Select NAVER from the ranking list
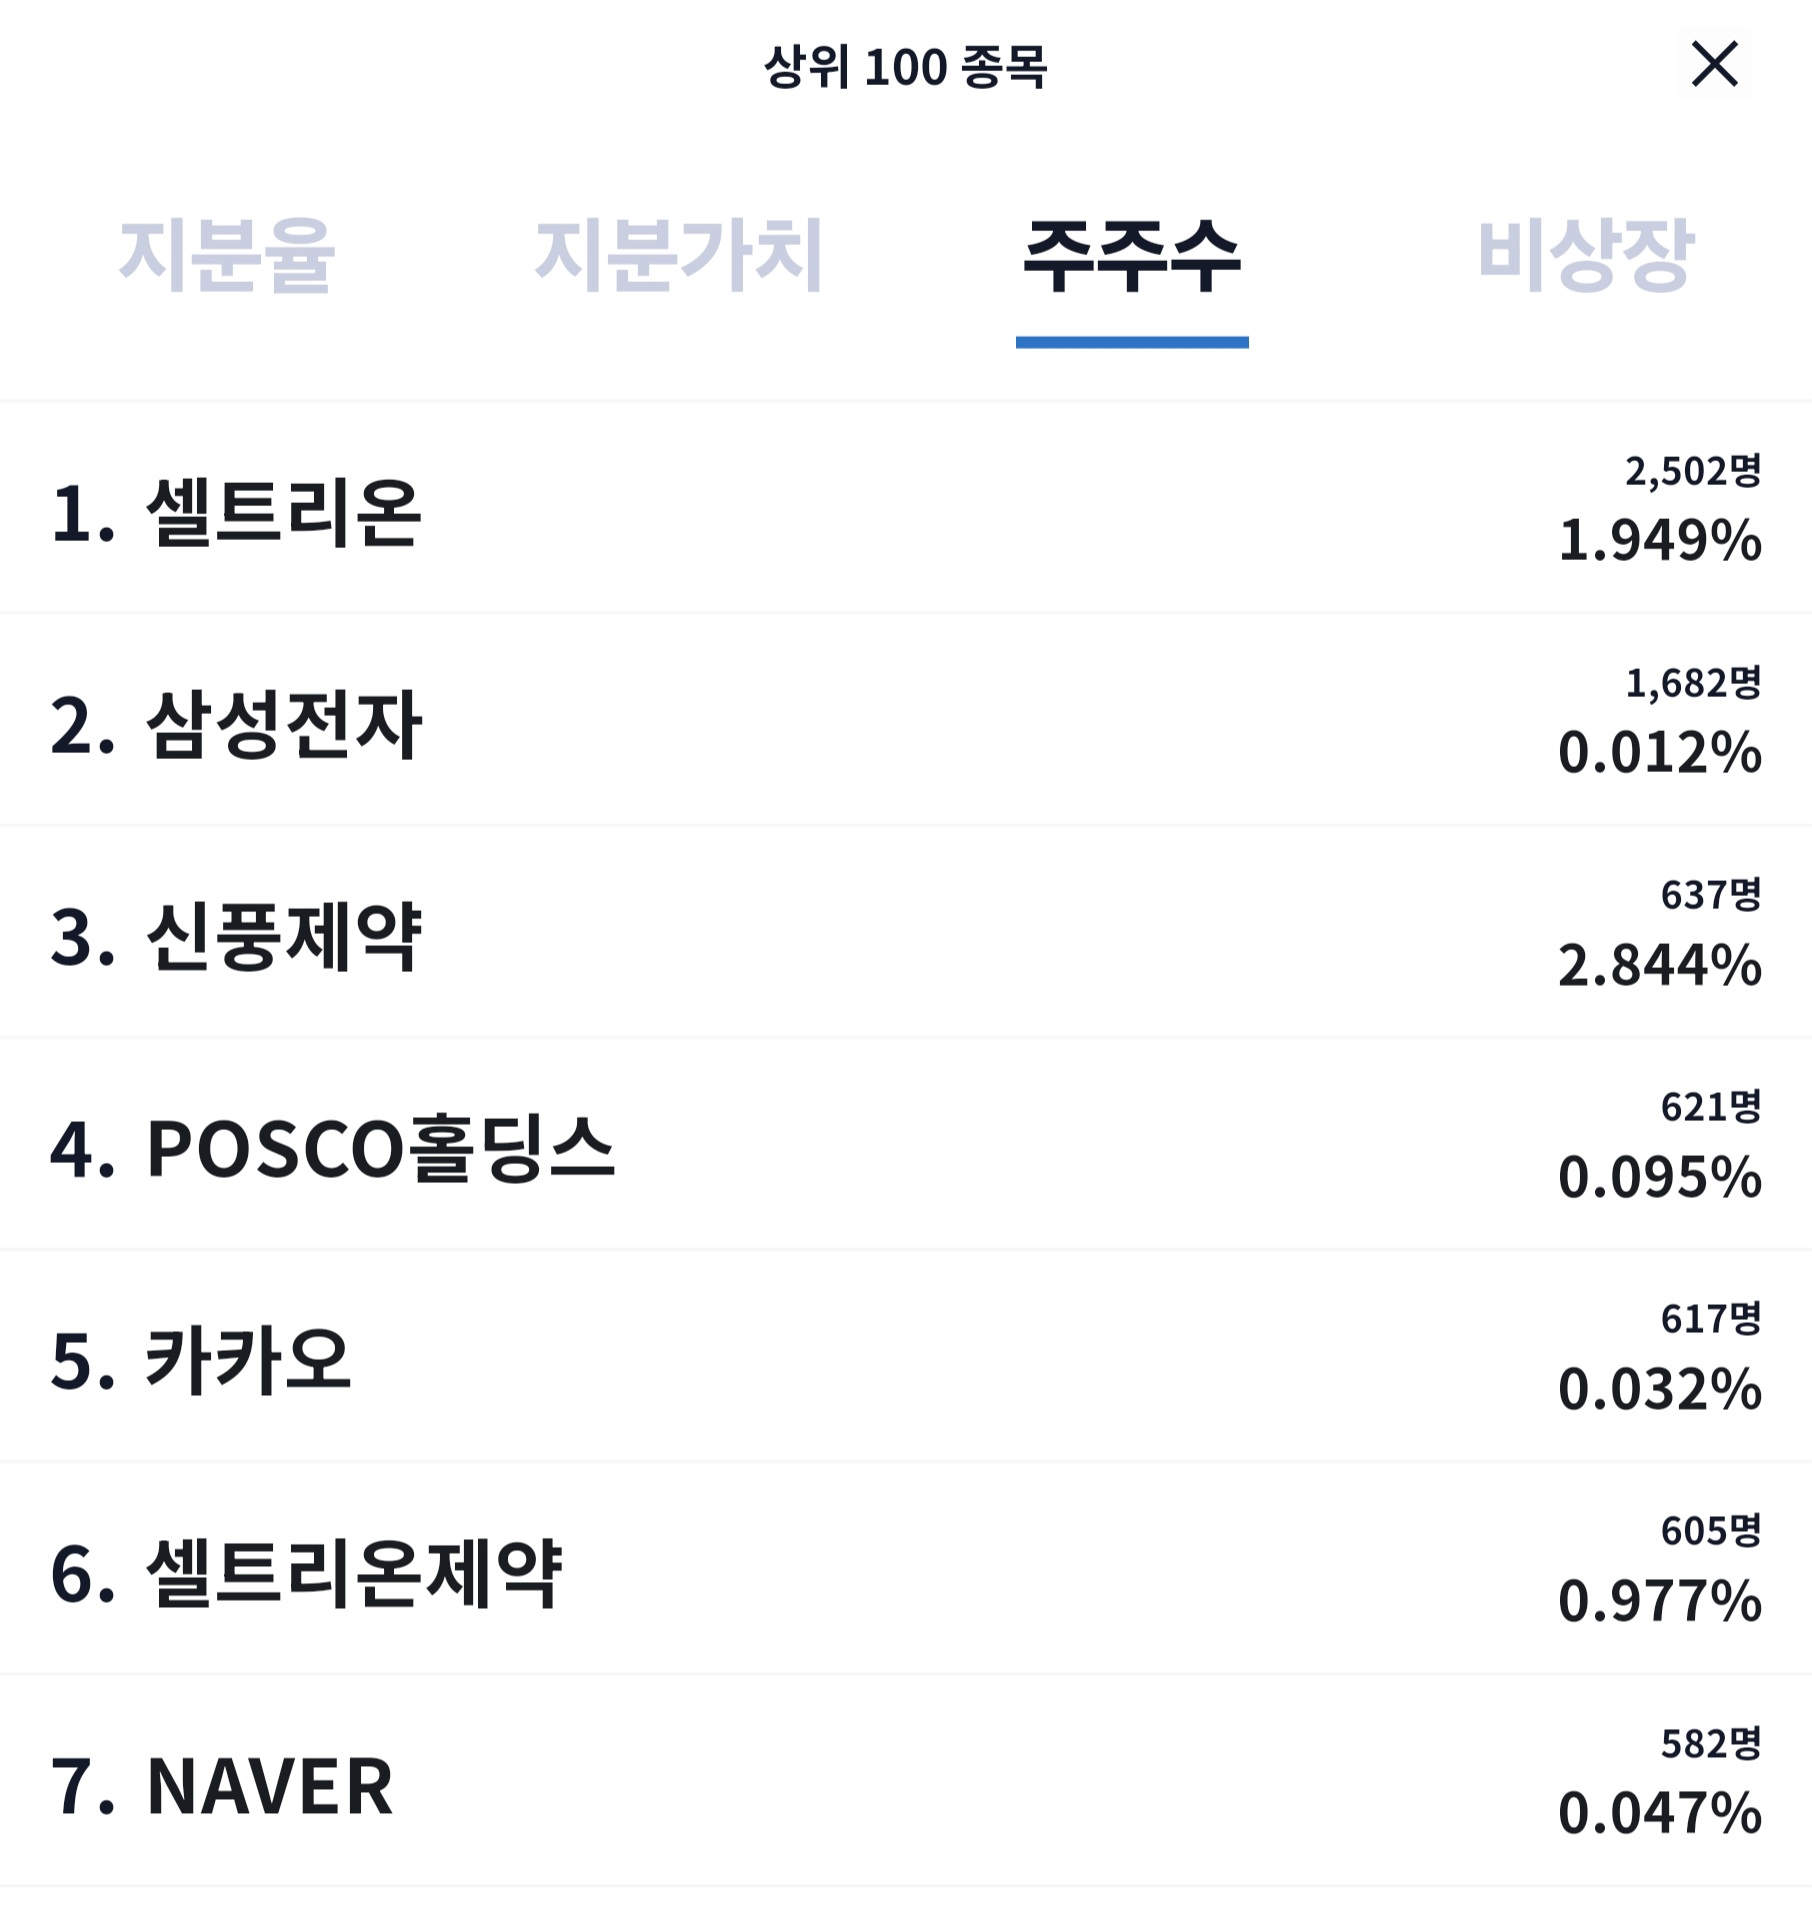This screenshot has width=1812, height=1923. click(x=906, y=1781)
